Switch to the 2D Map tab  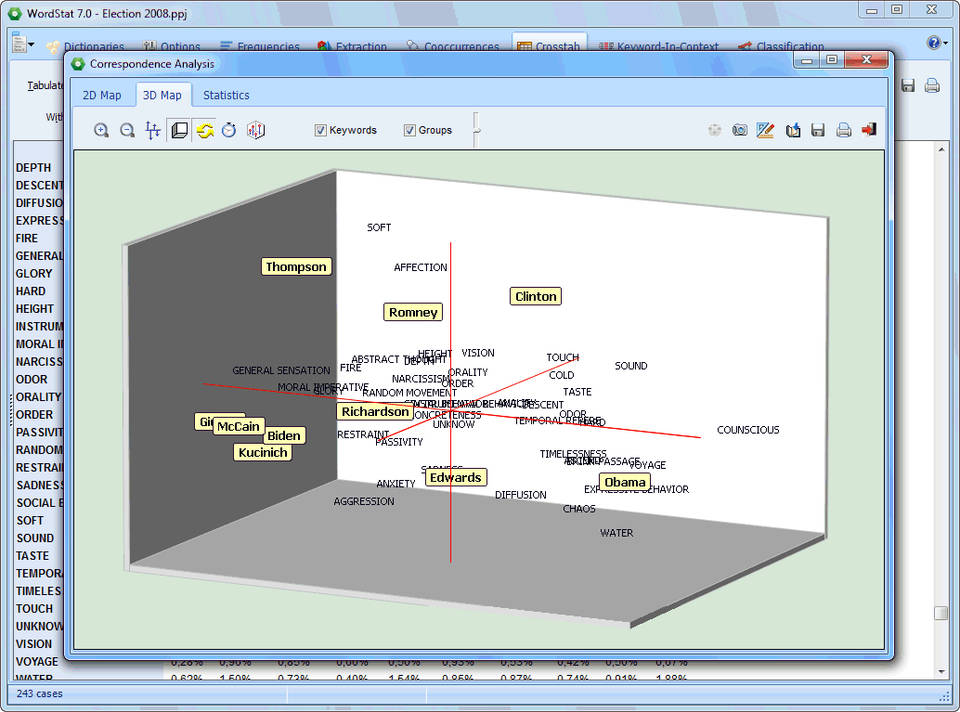(102, 95)
